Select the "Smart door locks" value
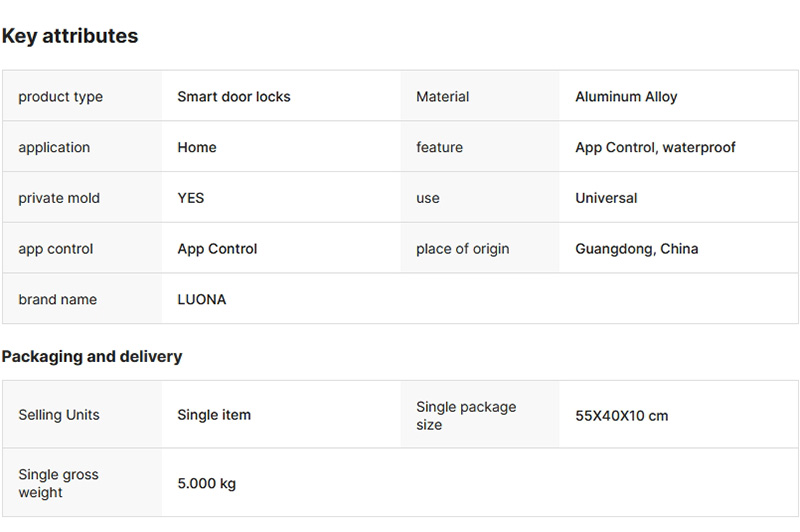Image resolution: width=800 pixels, height=532 pixels. (x=234, y=97)
